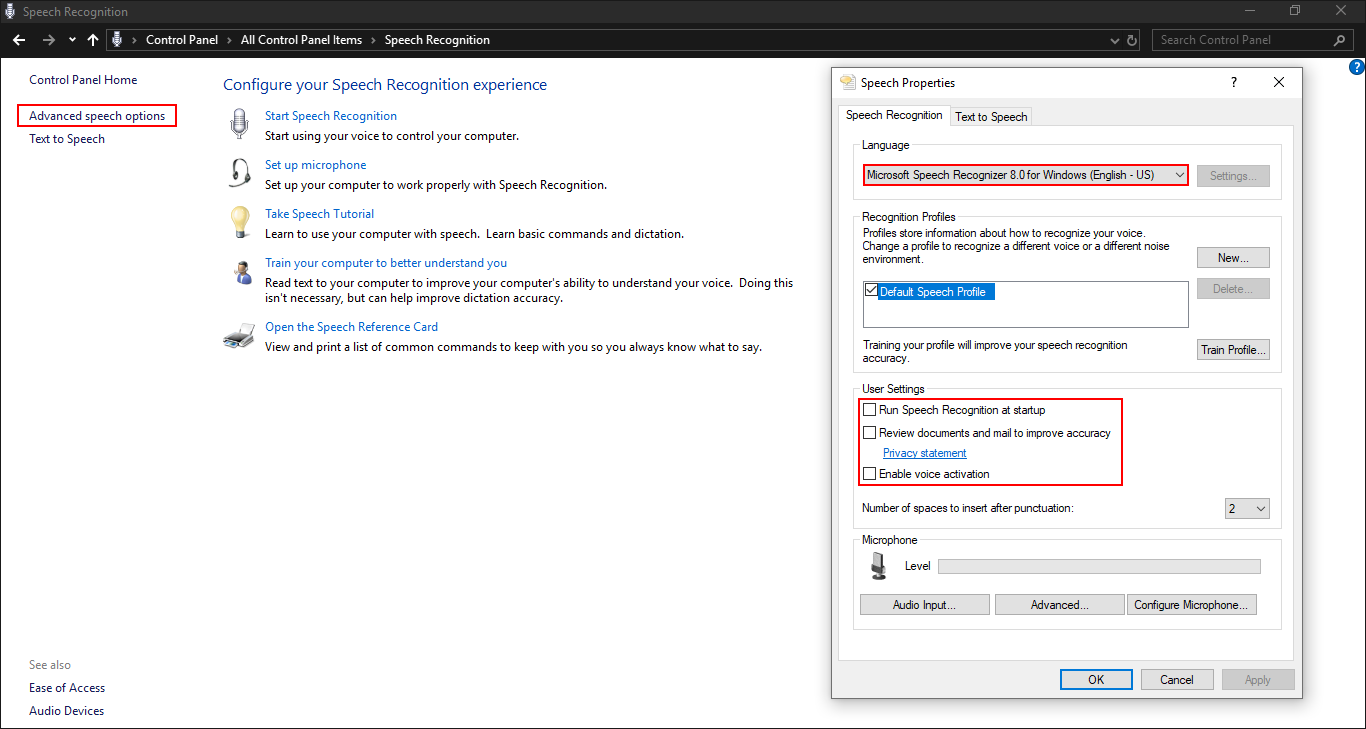Click the Speech Properties title bar icon
This screenshot has height=729, width=1366.
pyautogui.click(x=848, y=83)
